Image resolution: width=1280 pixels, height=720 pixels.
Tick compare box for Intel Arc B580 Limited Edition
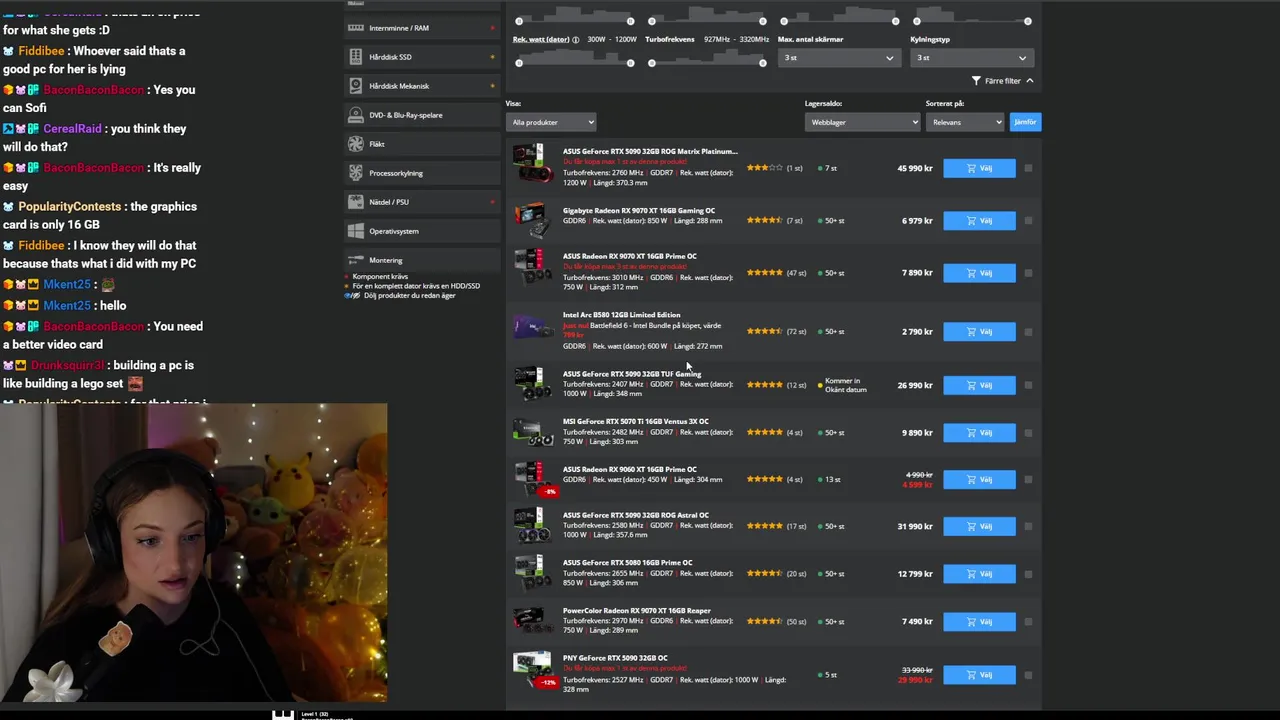coord(1028,331)
